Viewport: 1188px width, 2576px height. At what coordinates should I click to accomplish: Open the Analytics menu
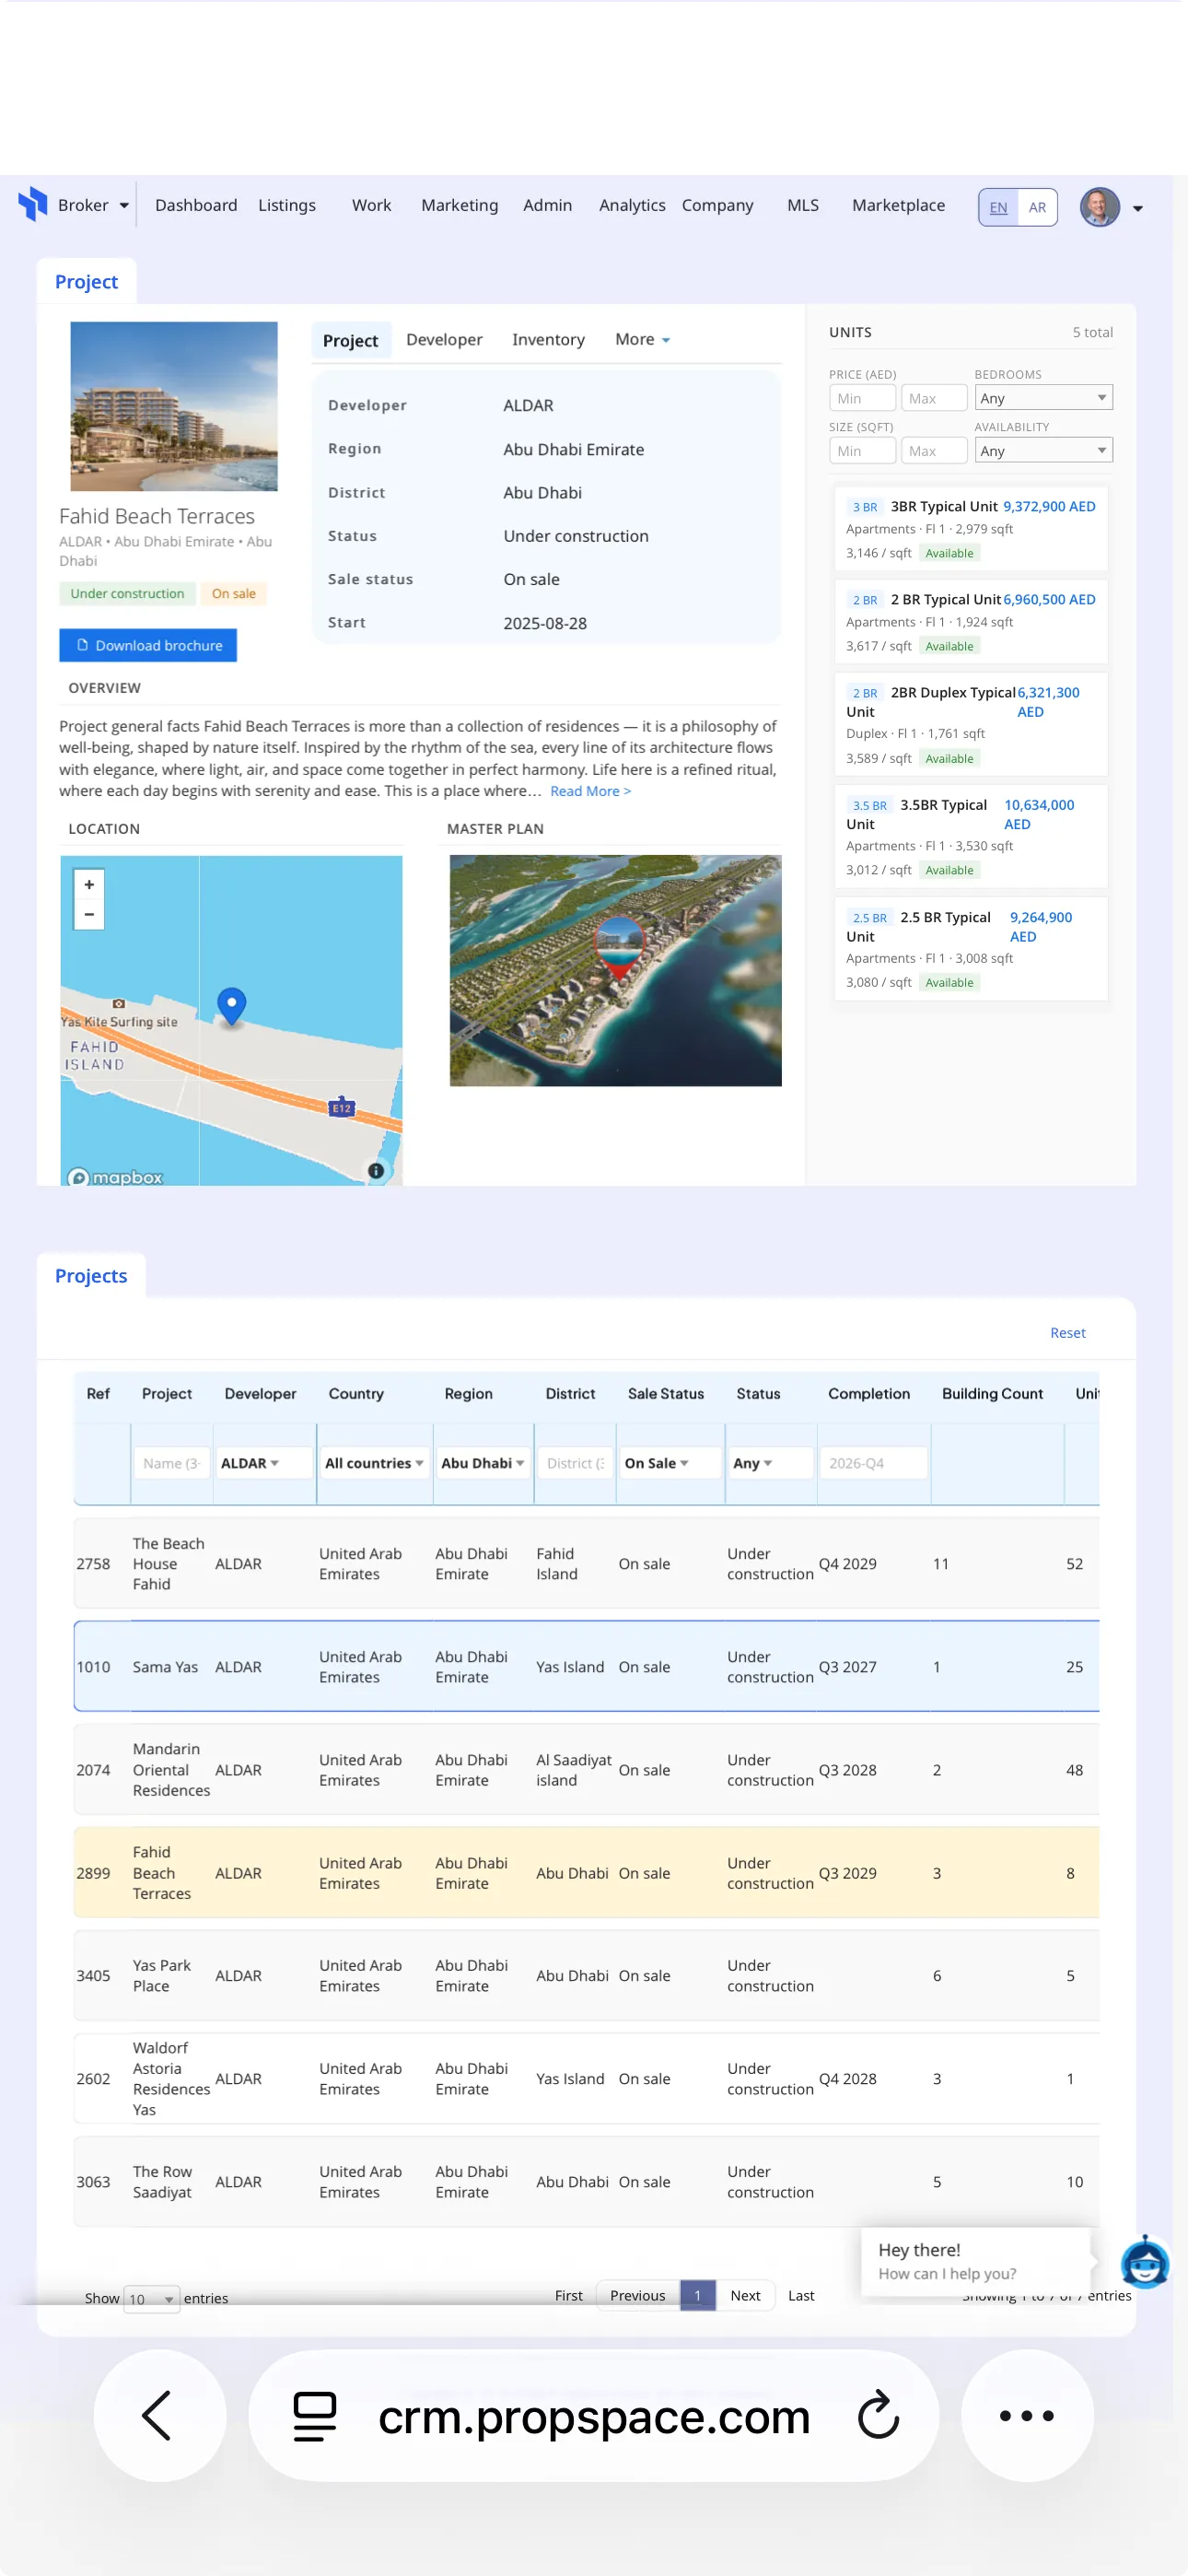tap(632, 205)
